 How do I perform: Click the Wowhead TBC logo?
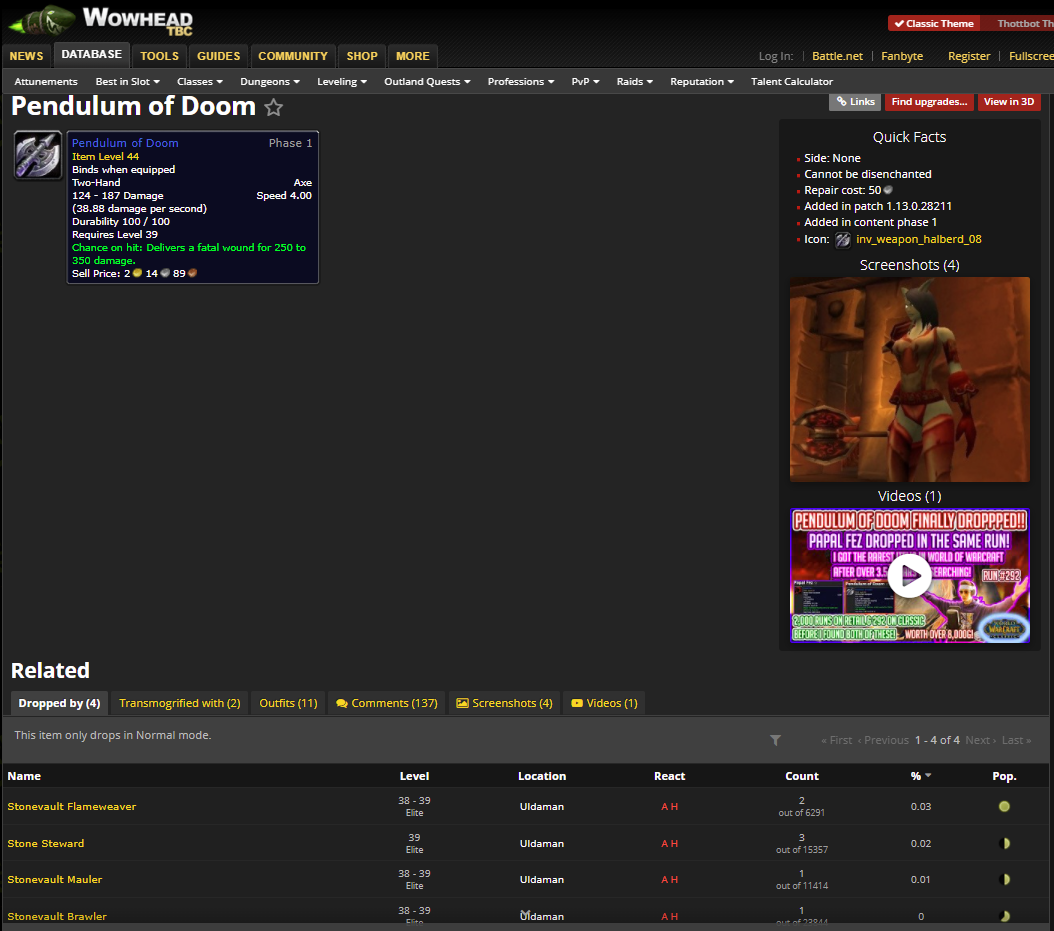pyautogui.click(x=108, y=20)
